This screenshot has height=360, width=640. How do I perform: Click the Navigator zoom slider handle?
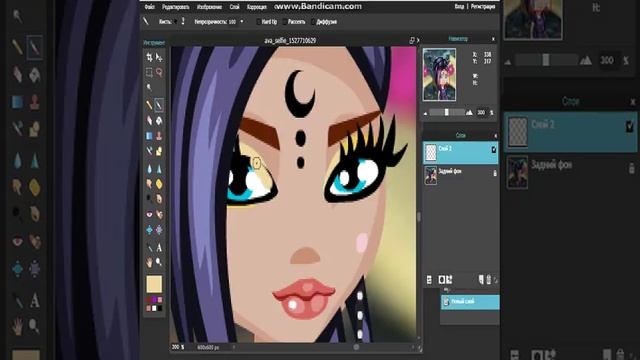pos(447,112)
